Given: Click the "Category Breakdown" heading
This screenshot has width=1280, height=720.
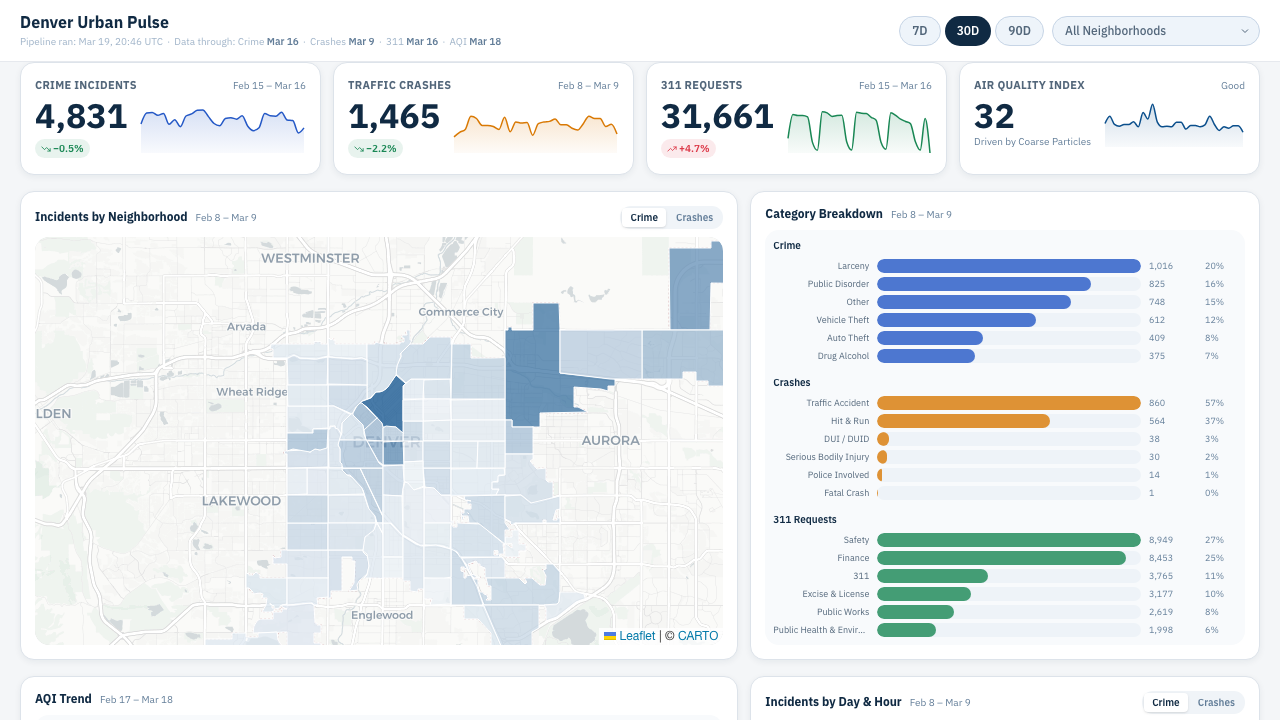Looking at the screenshot, I should (824, 214).
